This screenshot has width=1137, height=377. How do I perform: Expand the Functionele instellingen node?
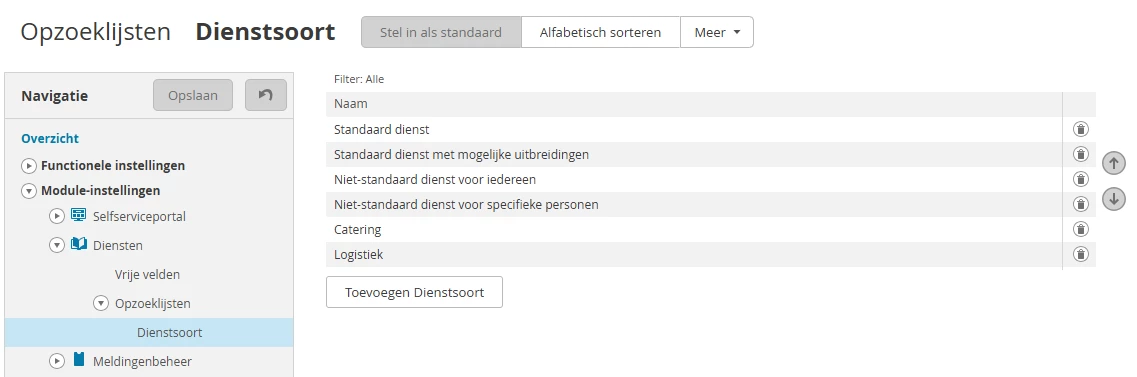(x=29, y=166)
